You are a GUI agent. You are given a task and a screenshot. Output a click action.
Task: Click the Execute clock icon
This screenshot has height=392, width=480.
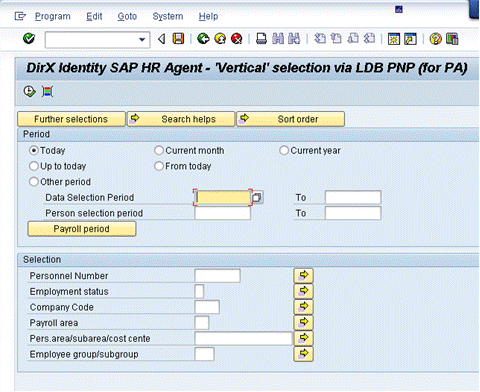point(29,91)
